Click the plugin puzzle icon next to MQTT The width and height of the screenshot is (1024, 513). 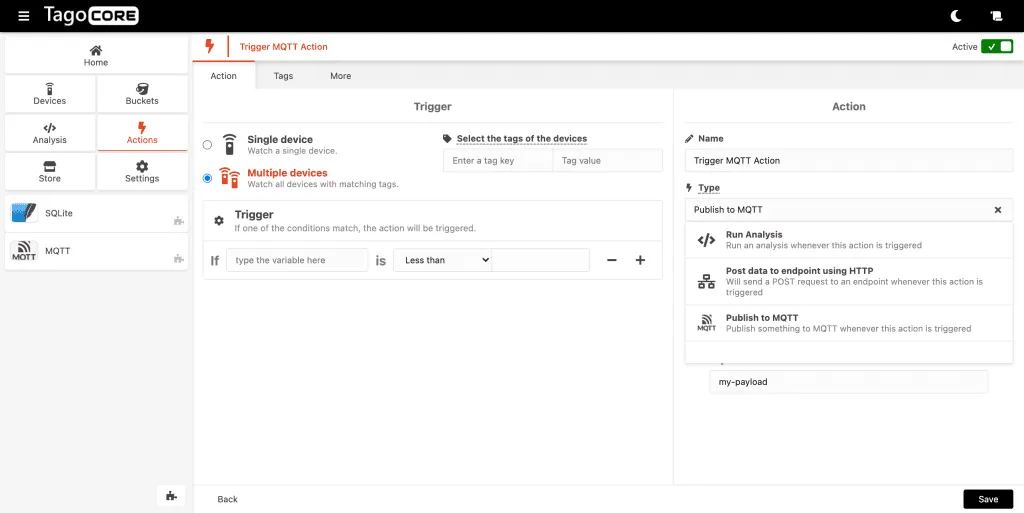(178, 259)
